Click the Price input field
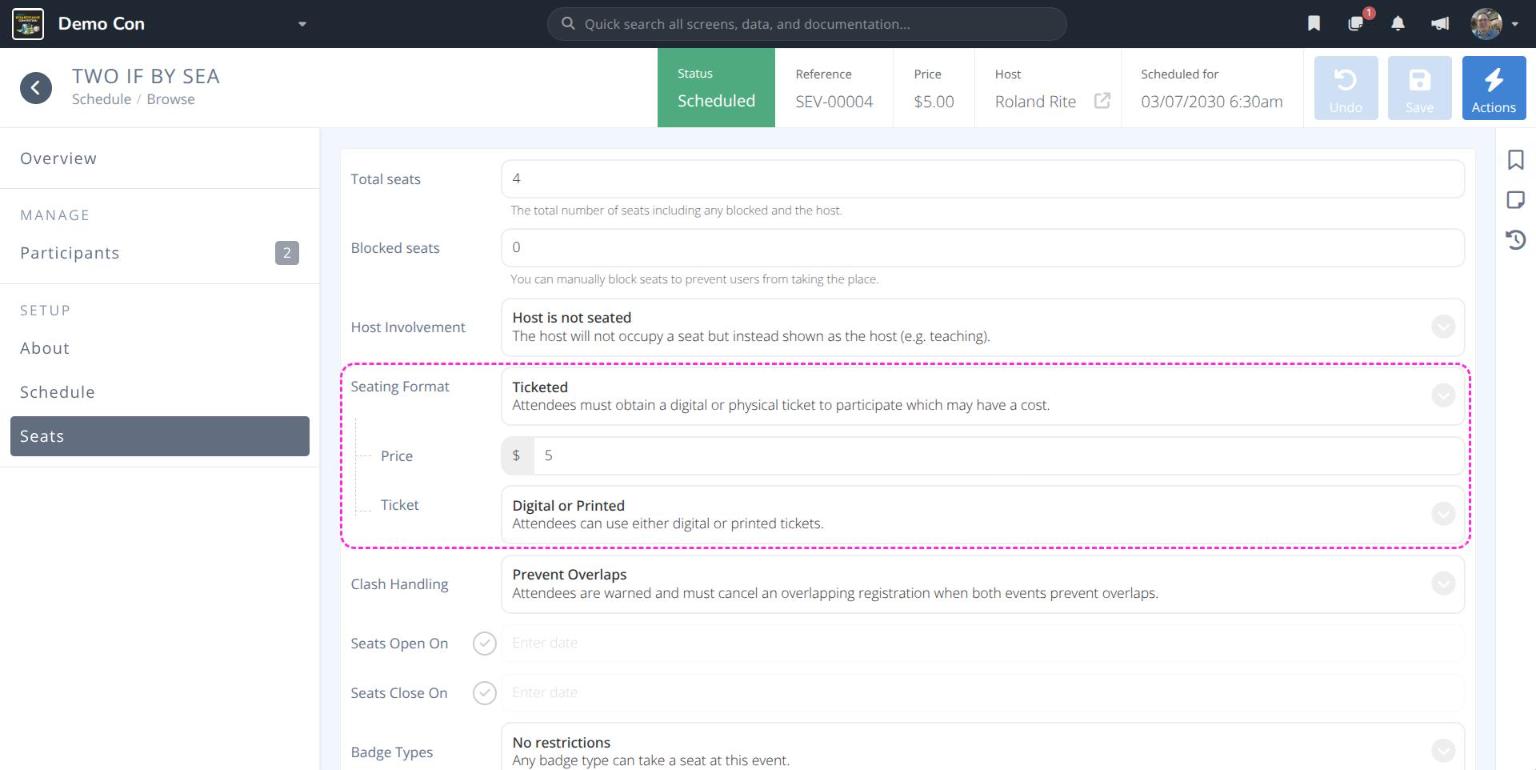This screenshot has width=1536, height=770. (999, 456)
